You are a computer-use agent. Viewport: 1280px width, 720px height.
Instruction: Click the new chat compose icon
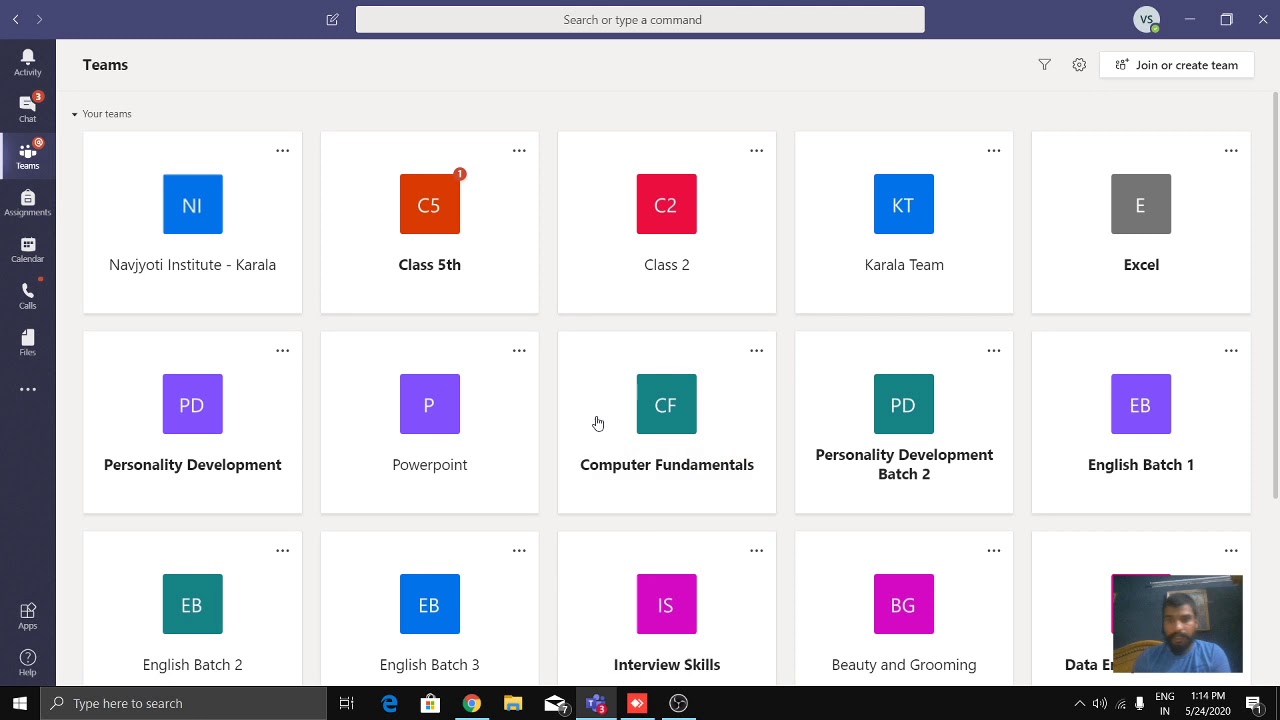click(x=332, y=20)
